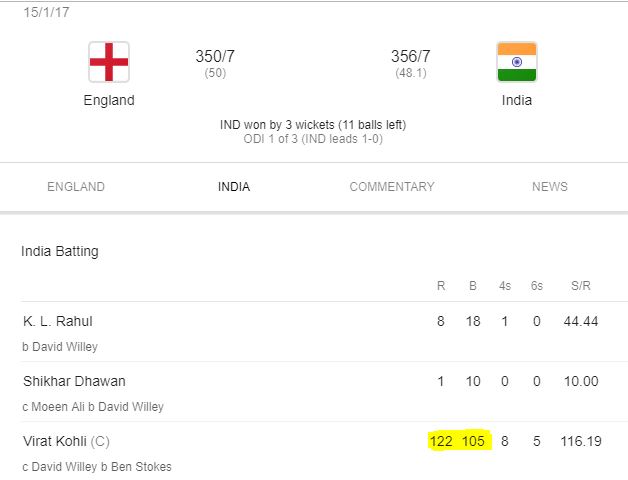Click Shikhar Dhawan's name

74,382
